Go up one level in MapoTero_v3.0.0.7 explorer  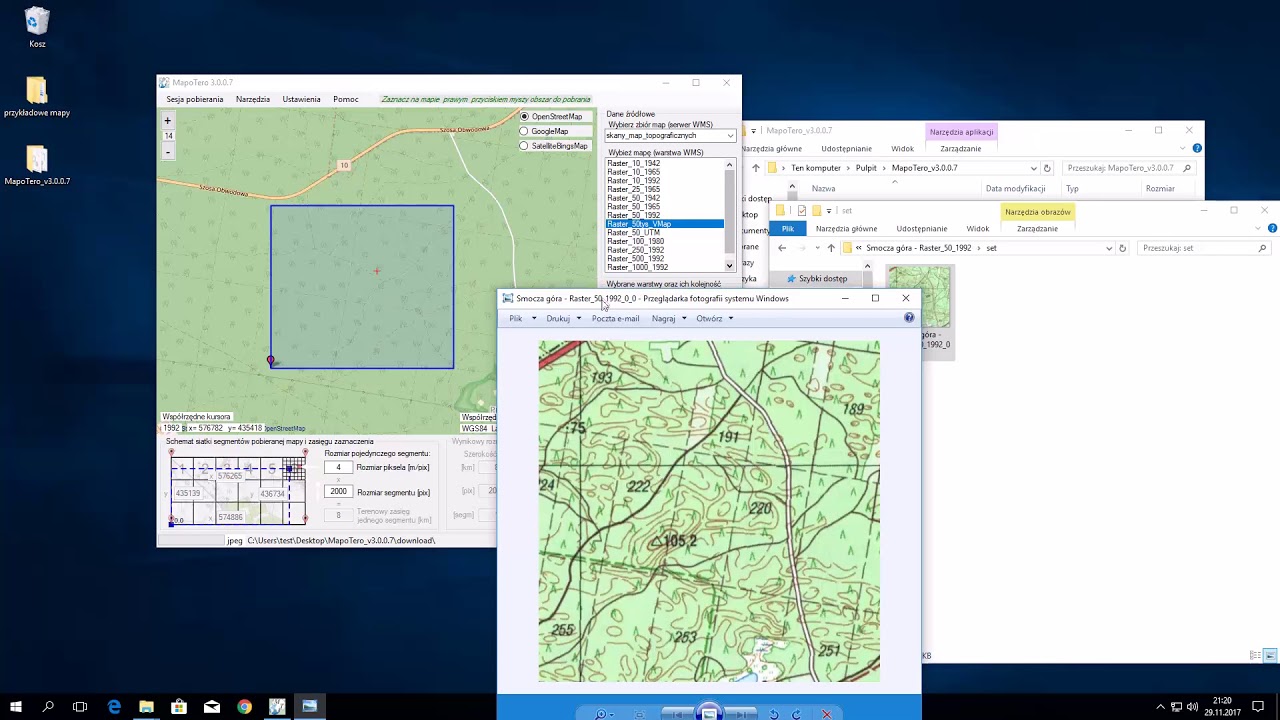(x=756, y=168)
